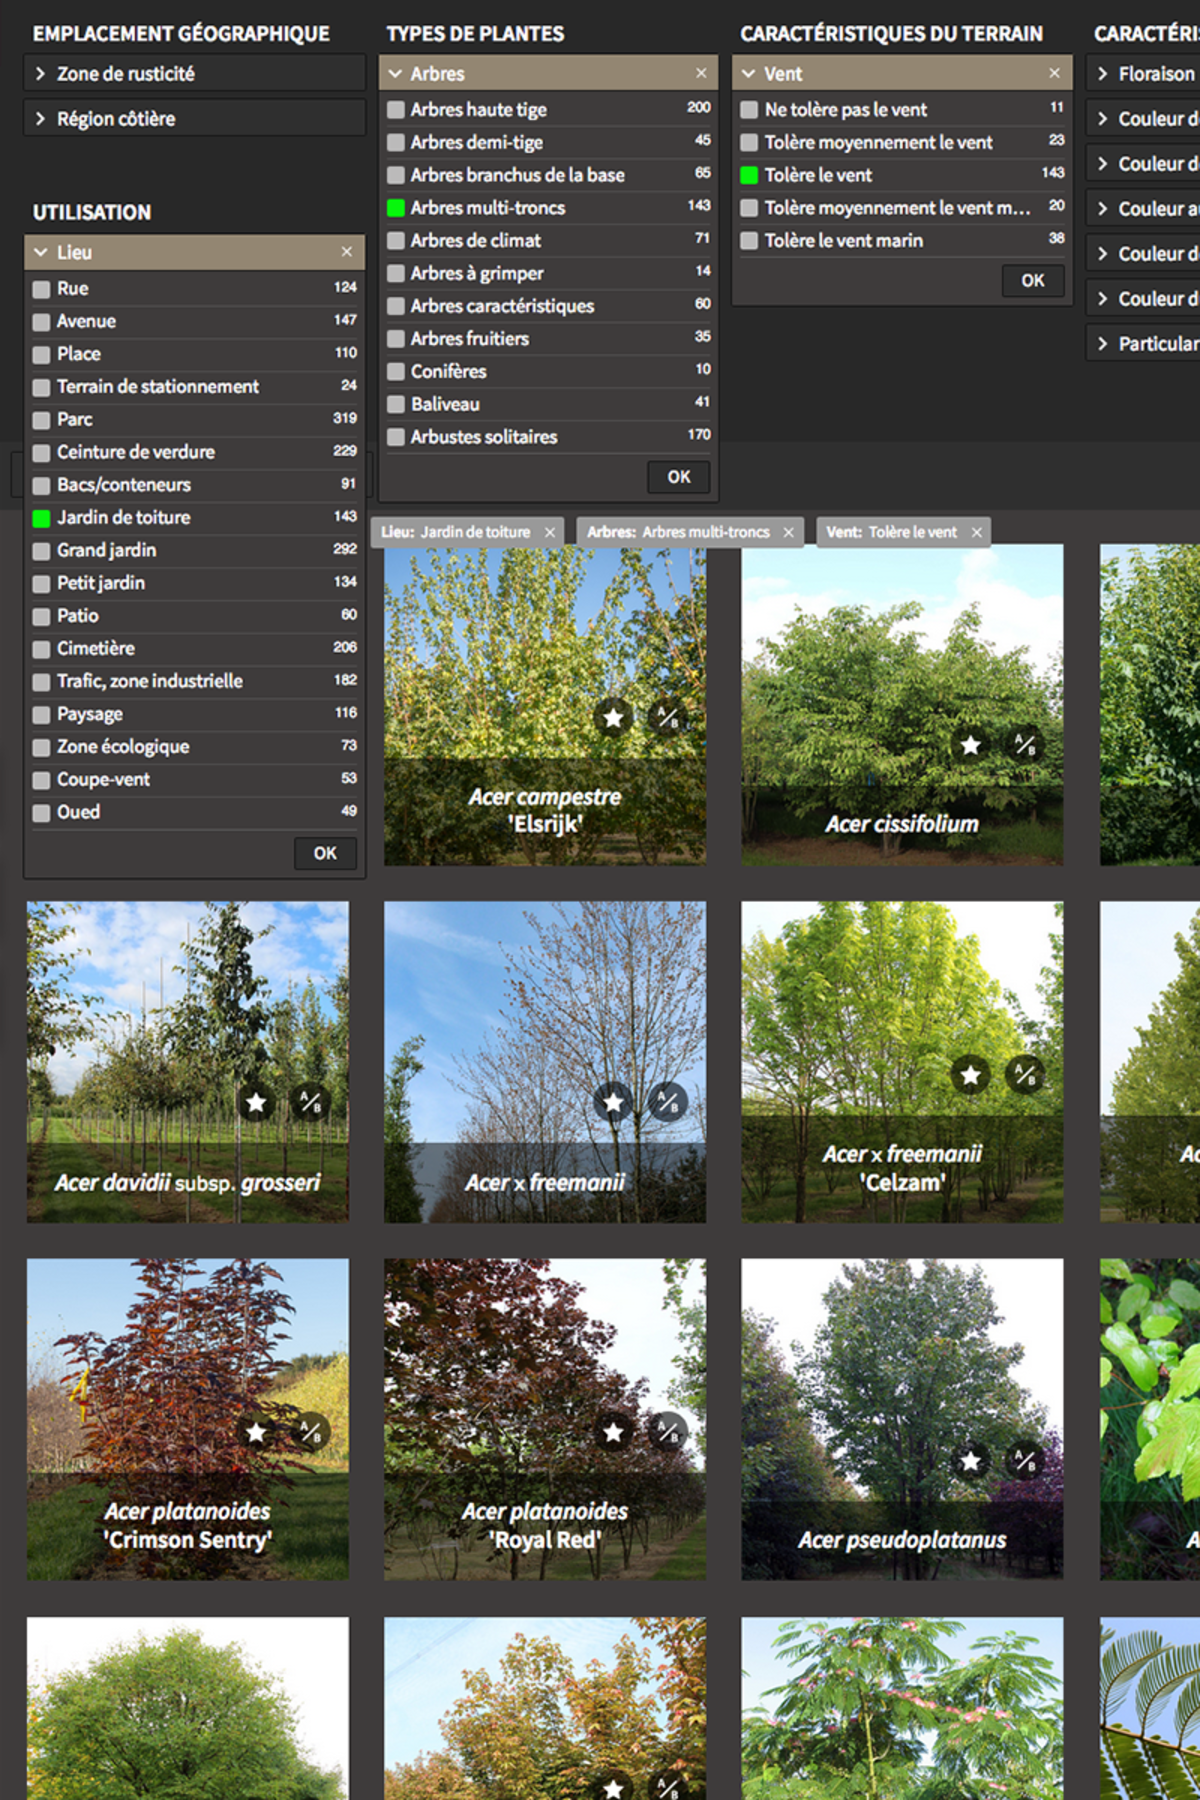Uncheck Jardin de toiture green checkbox
The height and width of the screenshot is (1800, 1200).
pos(41,518)
